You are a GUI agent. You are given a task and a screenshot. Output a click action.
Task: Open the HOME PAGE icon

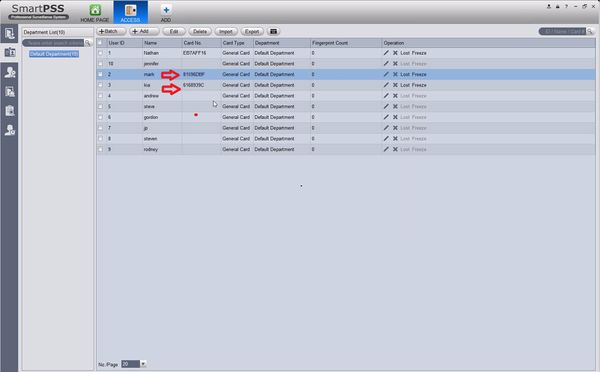[95, 10]
